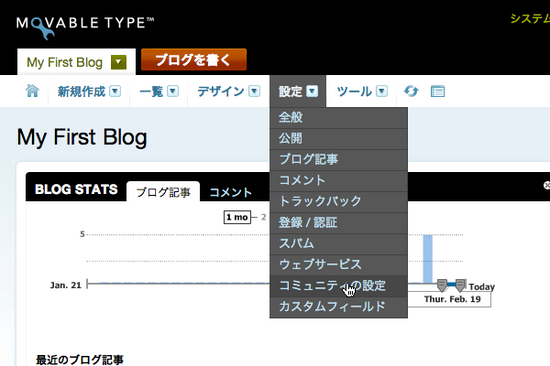Screen dimensions: 550x366
Task: Choose 公開 from settings menu
Action: coord(338,139)
